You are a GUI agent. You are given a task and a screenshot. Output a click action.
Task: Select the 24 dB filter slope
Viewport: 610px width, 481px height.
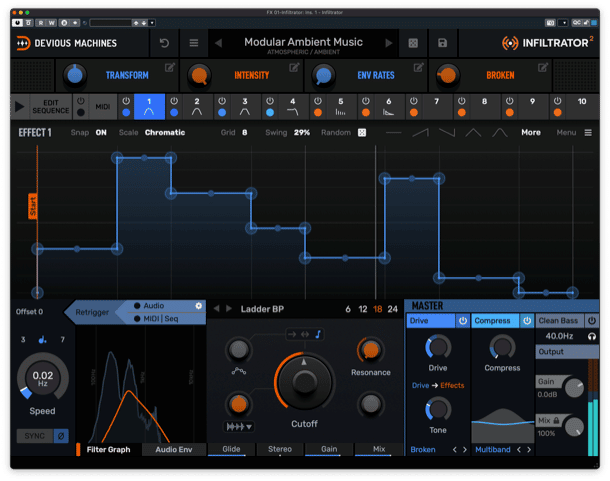coord(393,309)
